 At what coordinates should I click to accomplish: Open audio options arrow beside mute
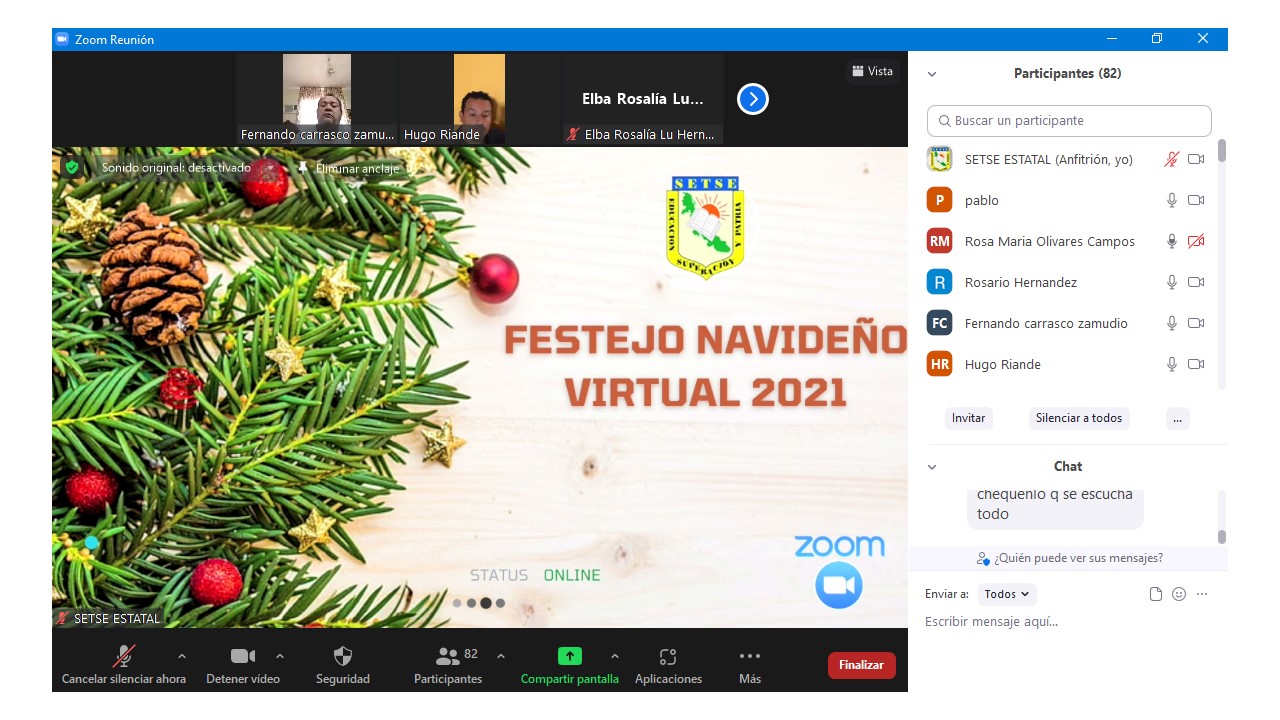click(x=181, y=656)
